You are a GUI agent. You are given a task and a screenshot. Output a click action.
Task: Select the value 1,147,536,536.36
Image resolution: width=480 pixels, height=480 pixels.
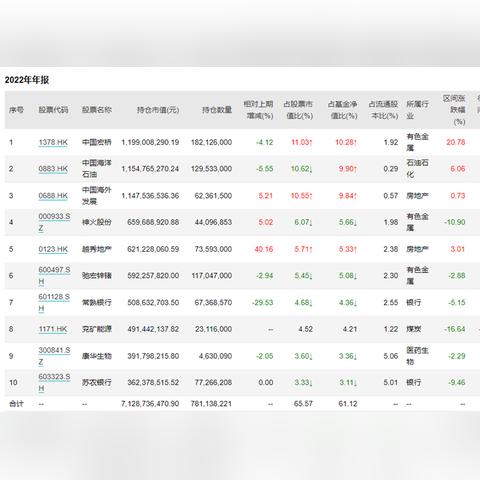[x=150, y=196]
